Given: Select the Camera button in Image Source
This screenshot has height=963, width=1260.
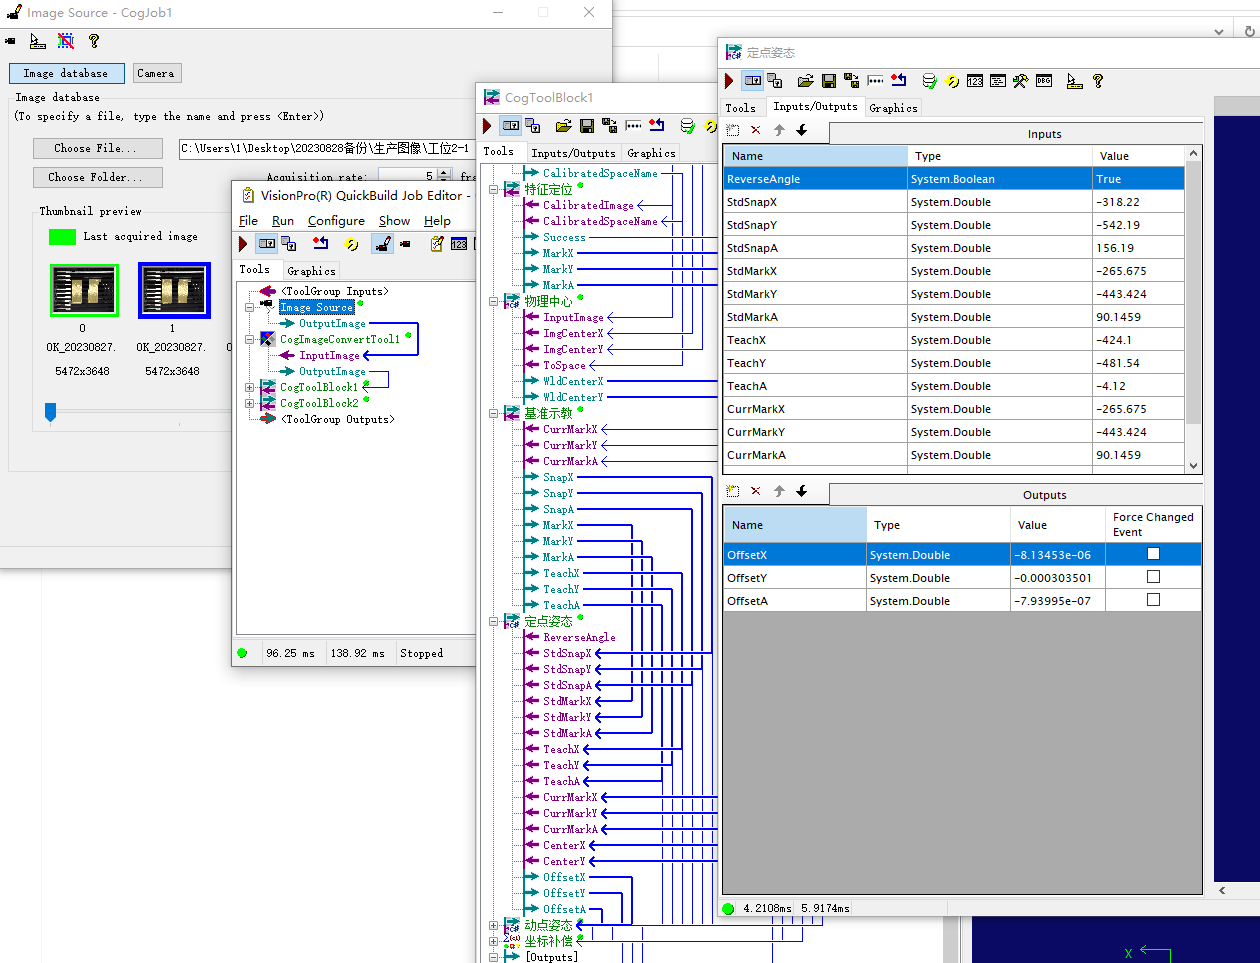Looking at the screenshot, I should click(x=156, y=73).
